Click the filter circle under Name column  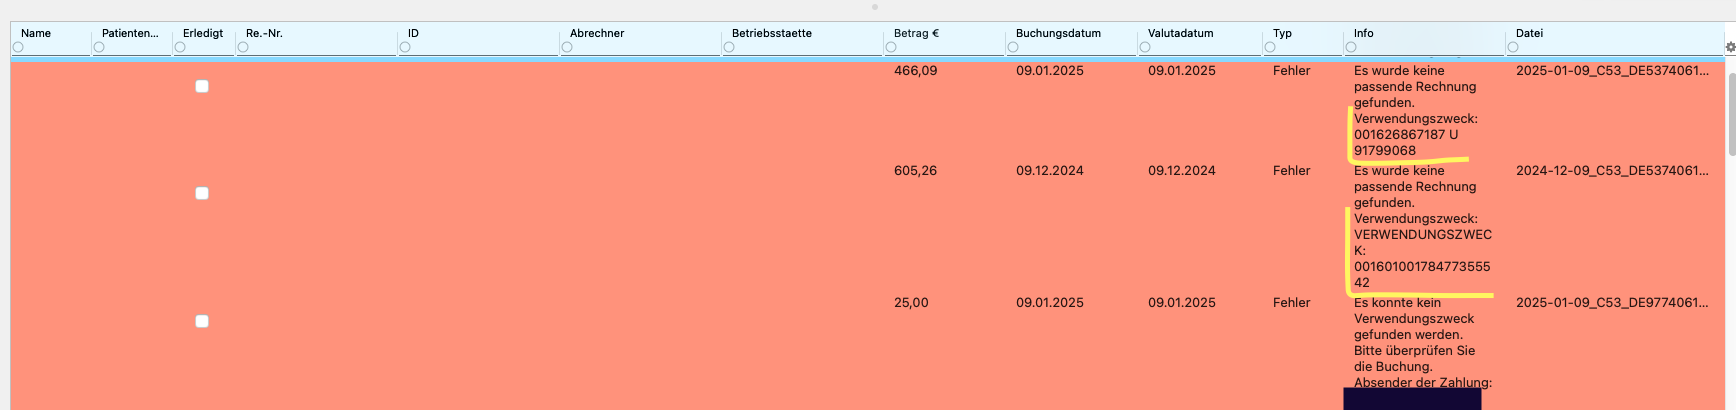coord(18,47)
